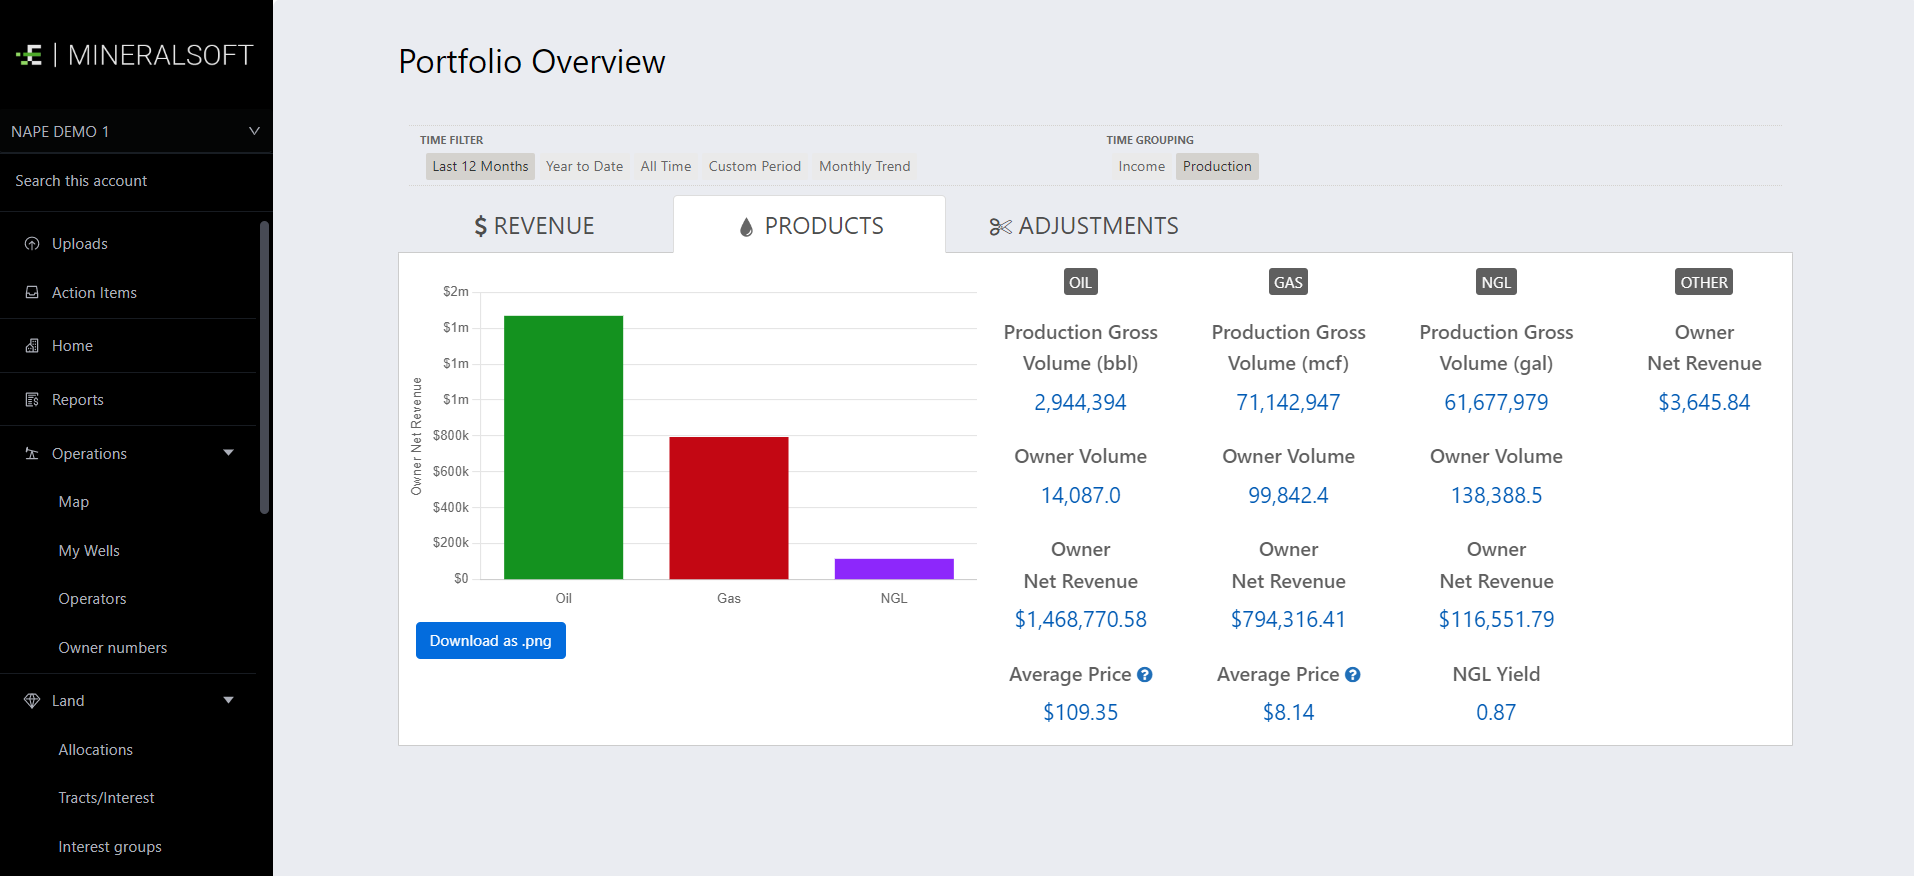1914x876 pixels.
Task: Select the Year to Date time filter
Action: pyautogui.click(x=584, y=166)
